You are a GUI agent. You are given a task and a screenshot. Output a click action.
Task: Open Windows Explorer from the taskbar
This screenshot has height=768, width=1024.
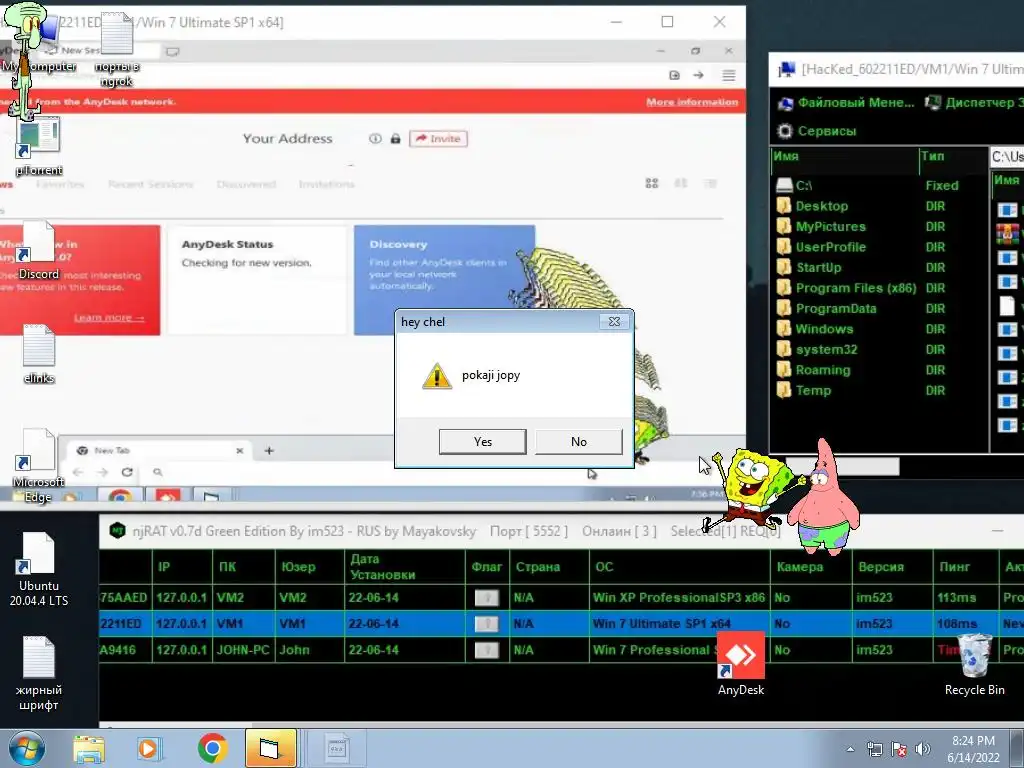[89, 748]
